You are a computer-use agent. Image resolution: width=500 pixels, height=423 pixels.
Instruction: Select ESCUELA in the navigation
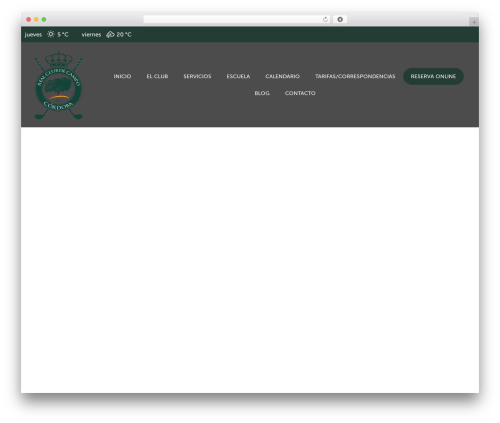(238, 76)
